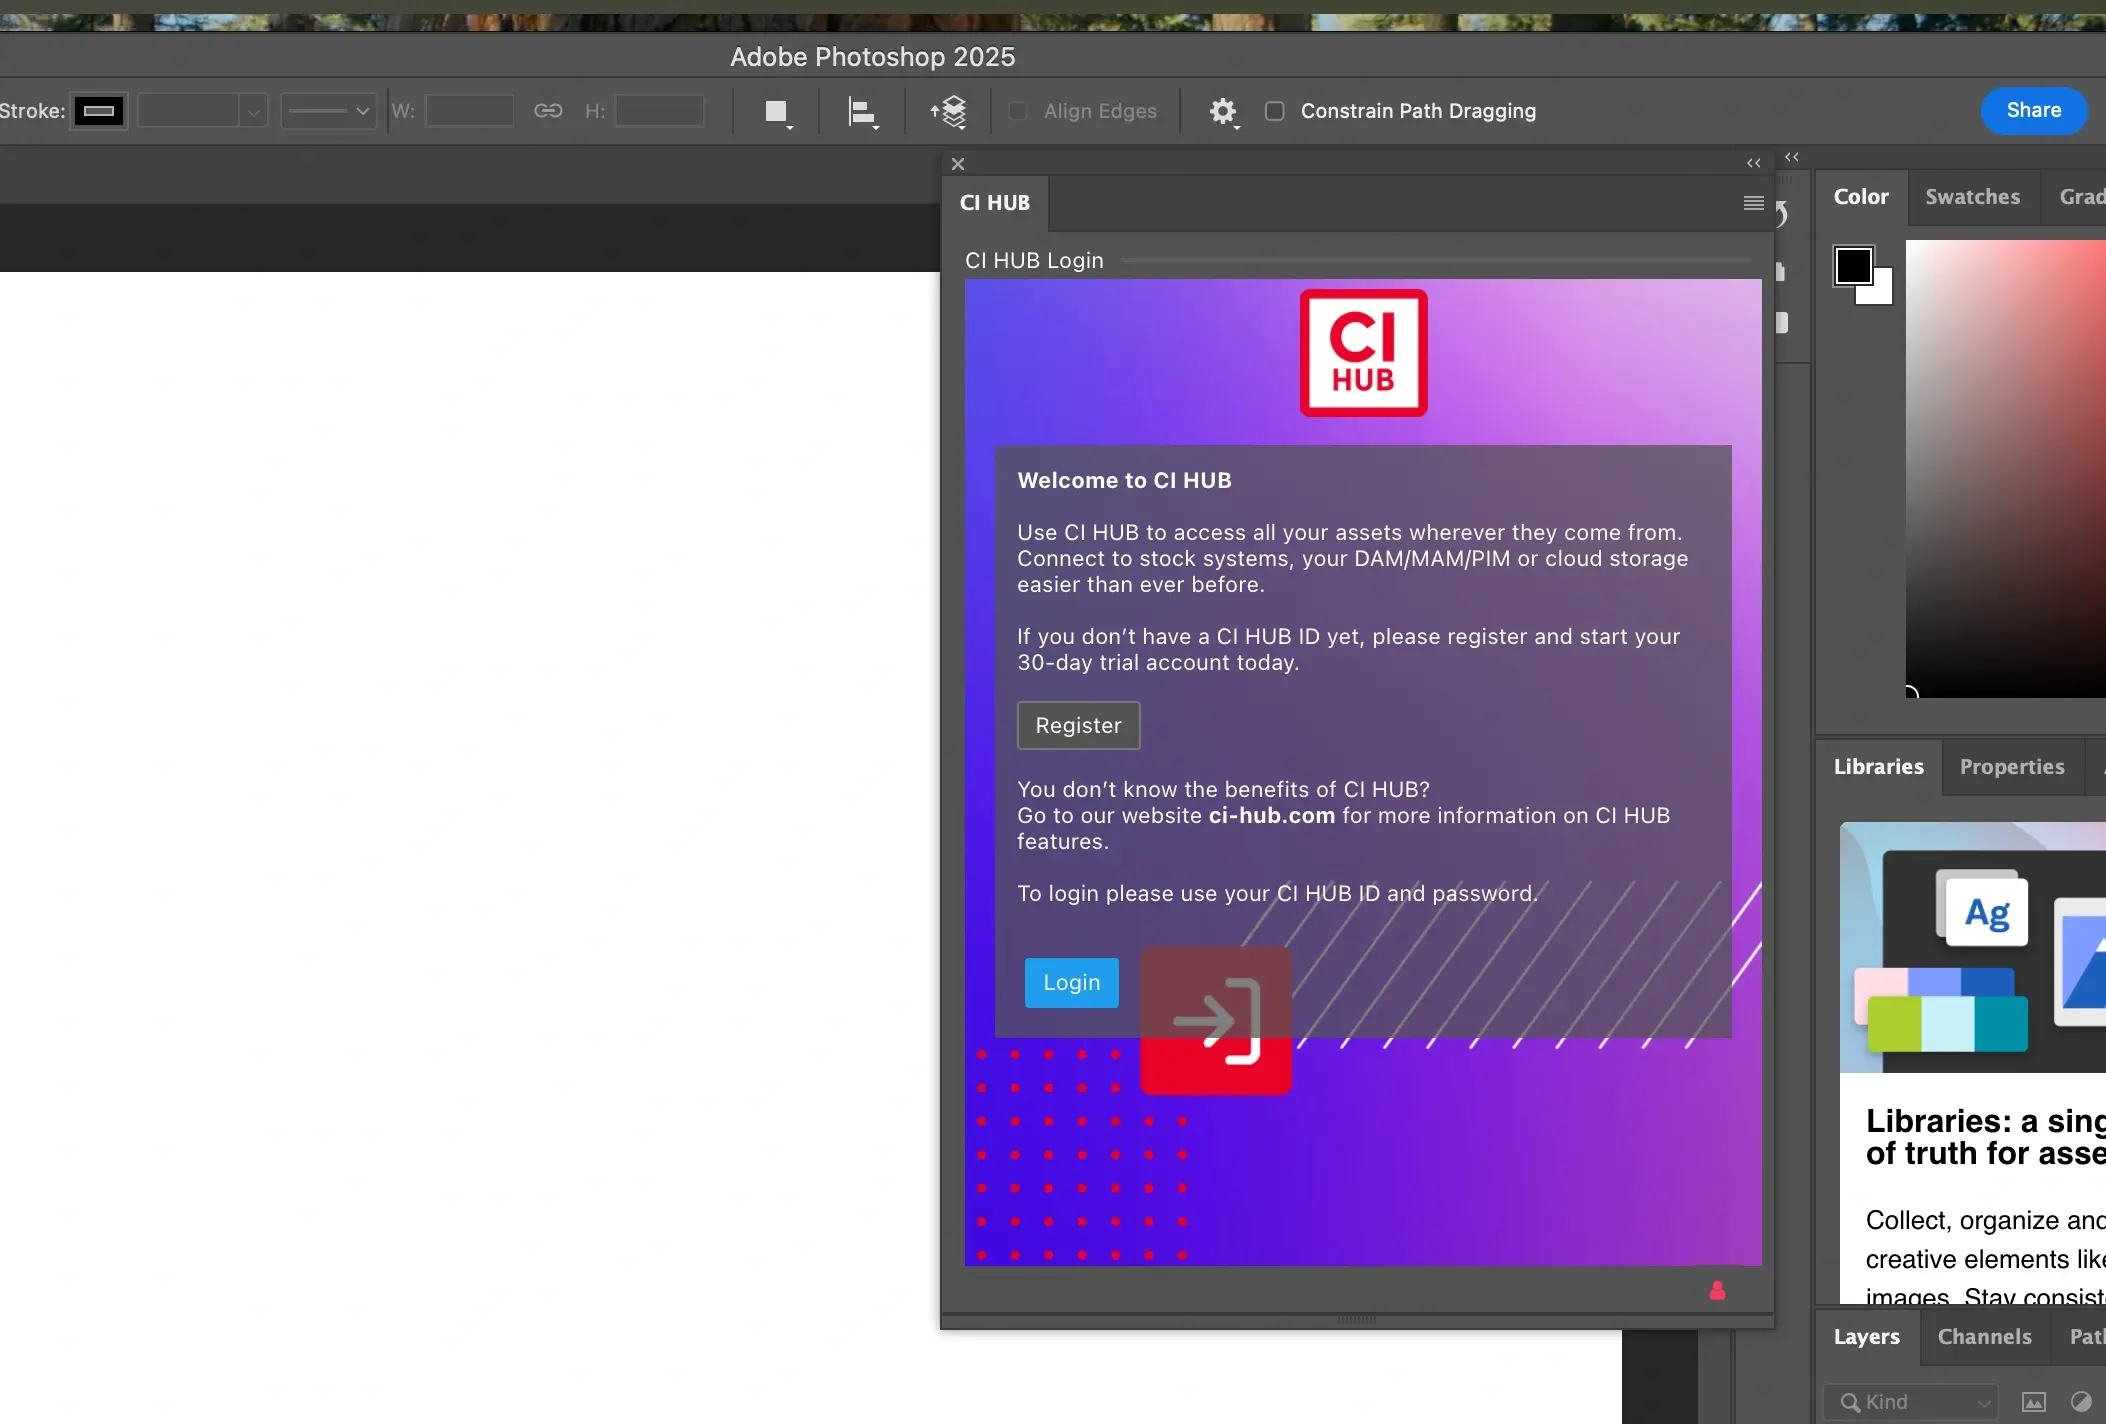Switch to the Libraries tab
2106x1424 pixels.
[1879, 767]
